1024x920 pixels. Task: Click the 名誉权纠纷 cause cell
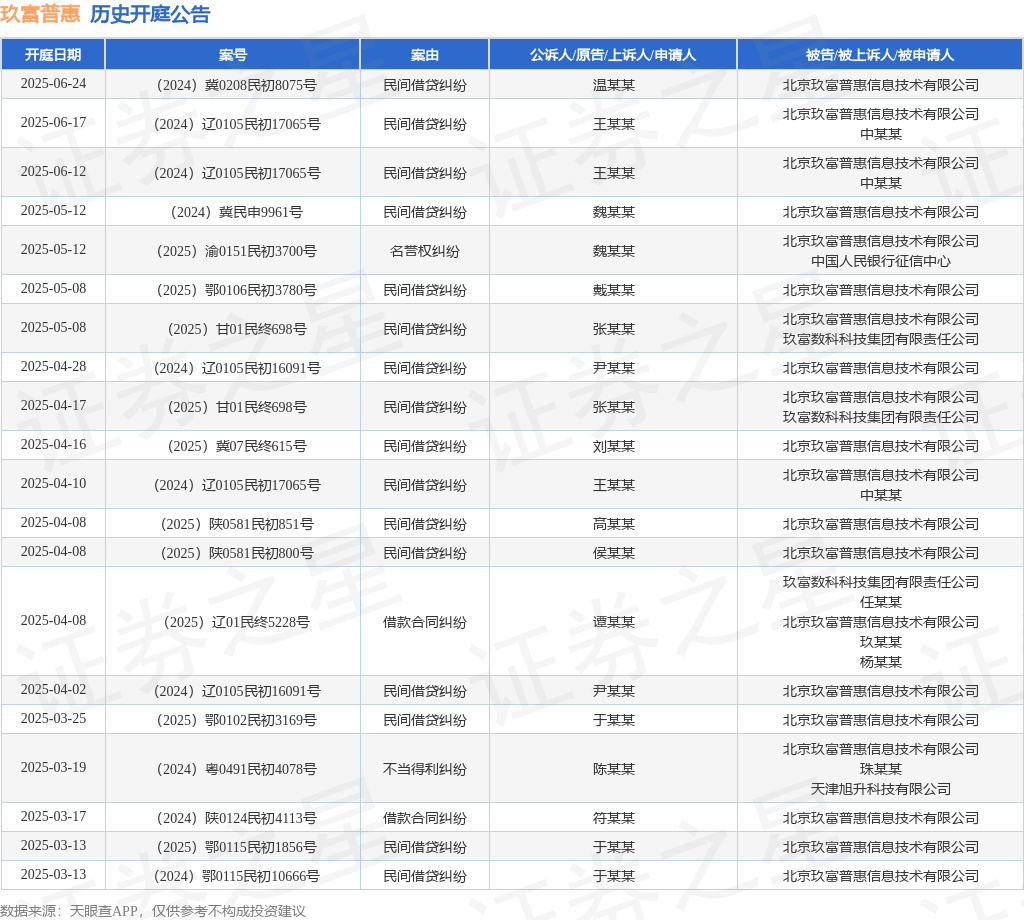pos(424,251)
